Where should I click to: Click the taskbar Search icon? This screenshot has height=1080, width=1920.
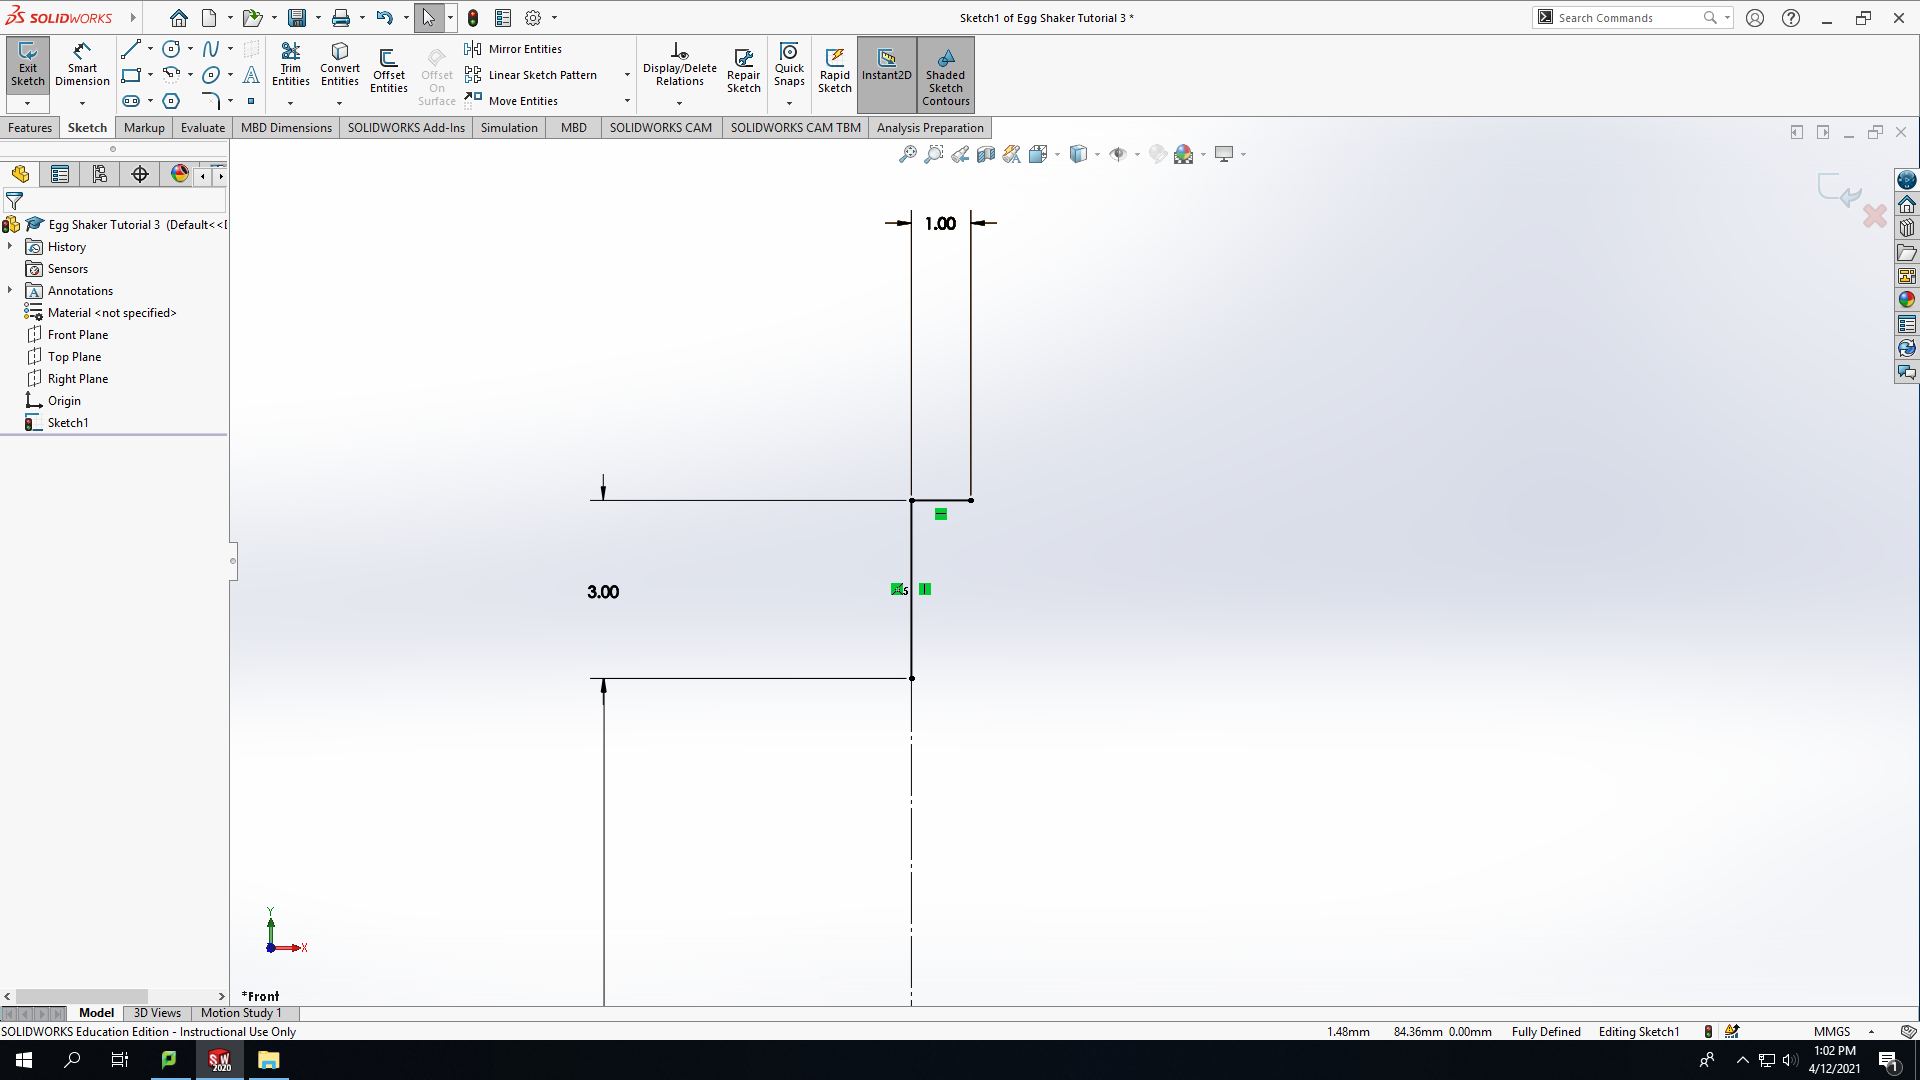[72, 1060]
